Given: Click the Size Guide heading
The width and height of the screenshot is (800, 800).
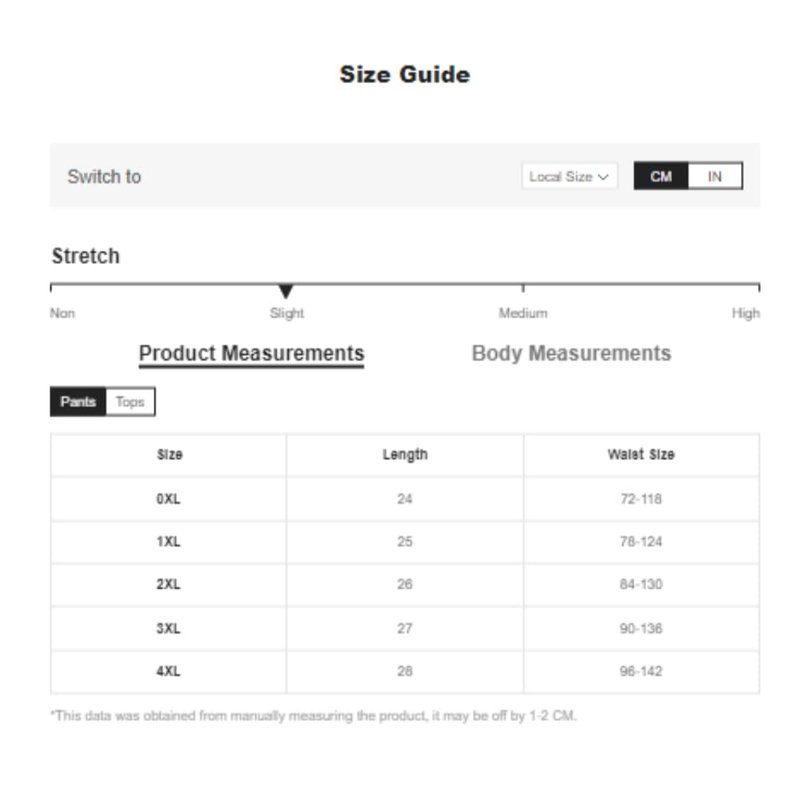Looking at the screenshot, I should point(405,74).
